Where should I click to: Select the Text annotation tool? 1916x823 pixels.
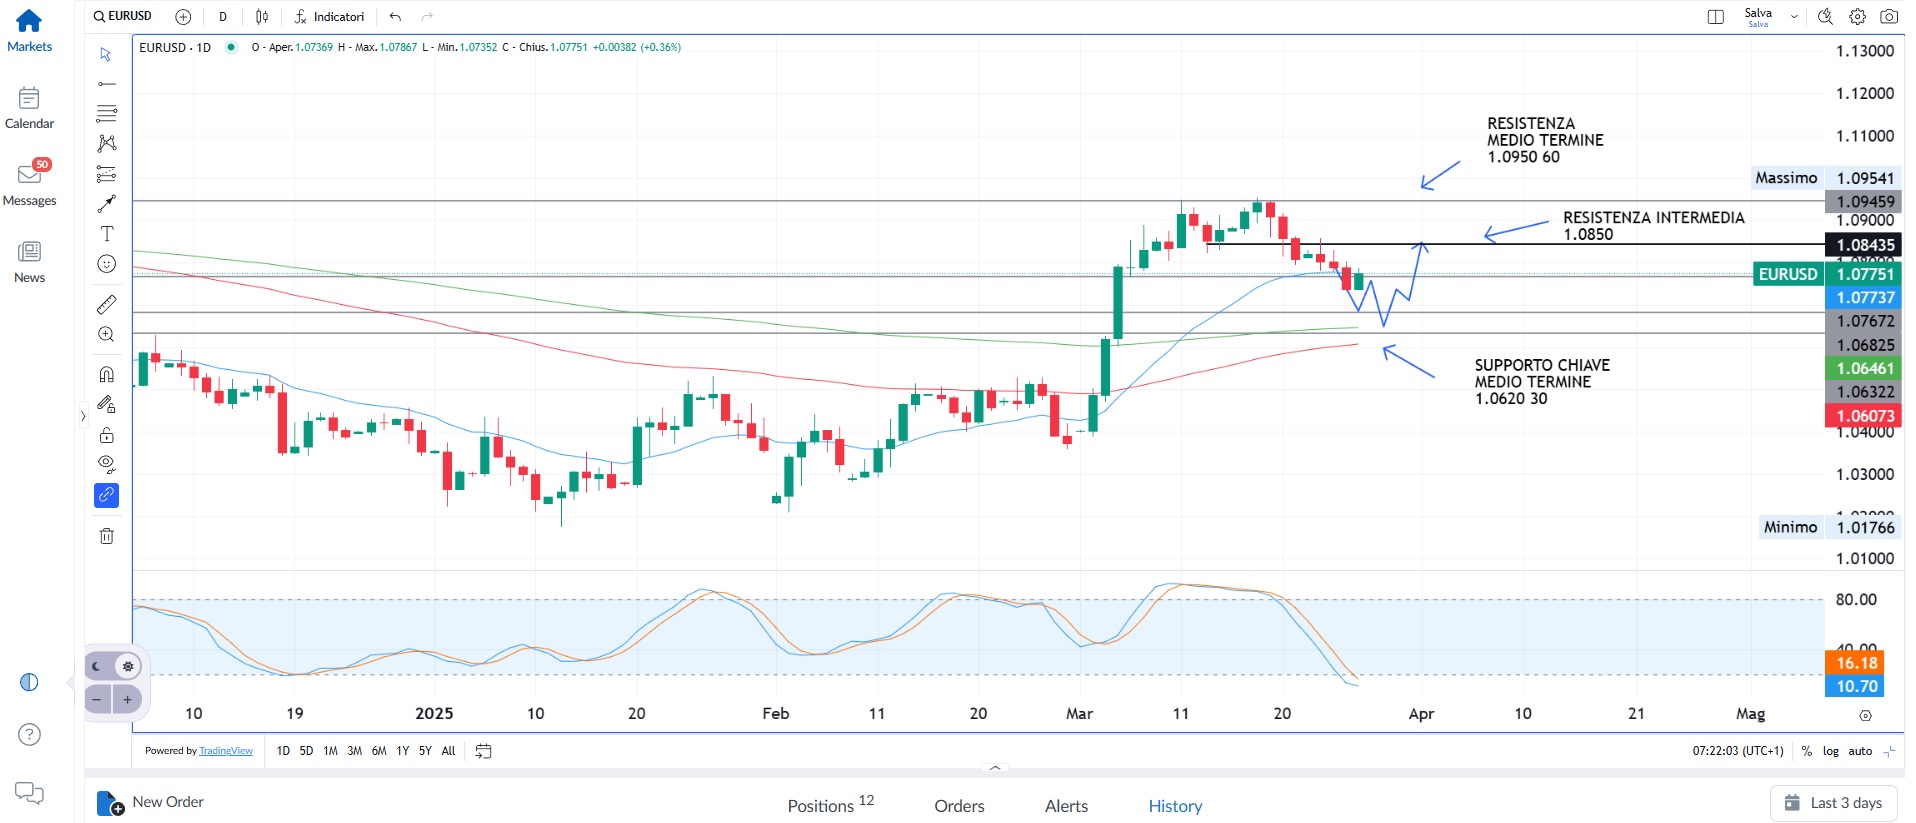107,234
